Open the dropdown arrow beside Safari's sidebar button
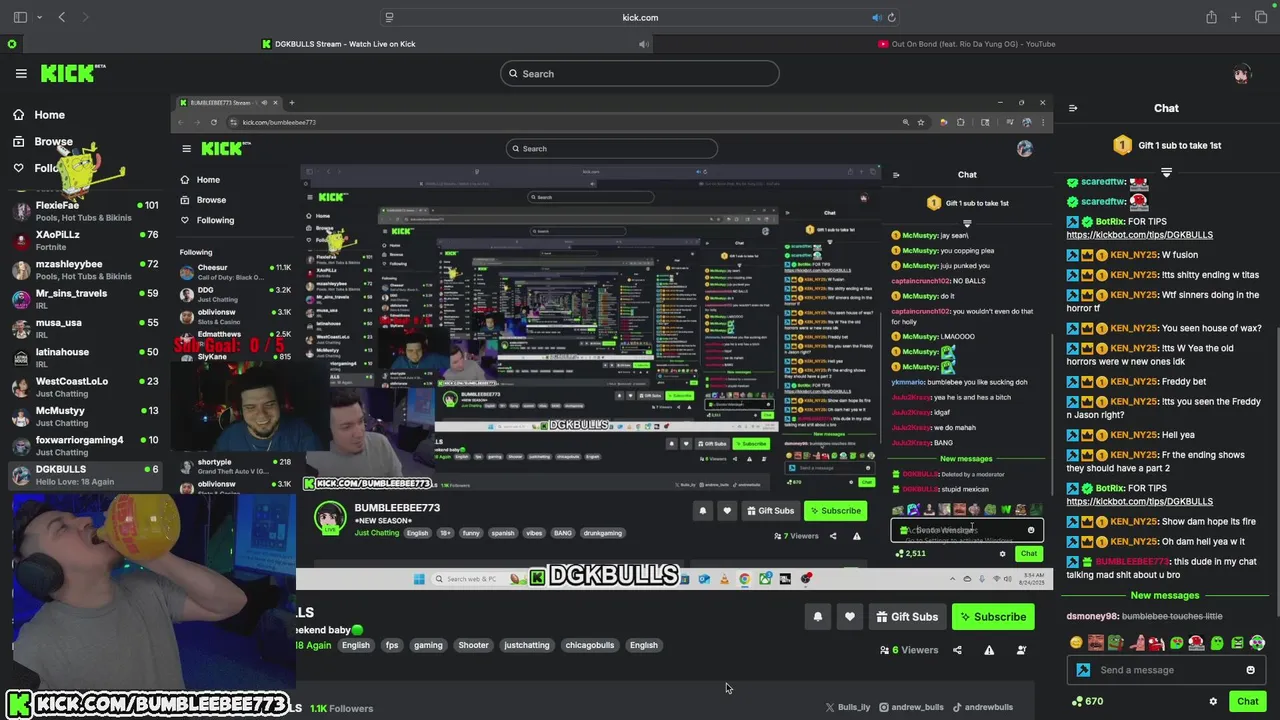The image size is (1280, 720). tap(39, 17)
